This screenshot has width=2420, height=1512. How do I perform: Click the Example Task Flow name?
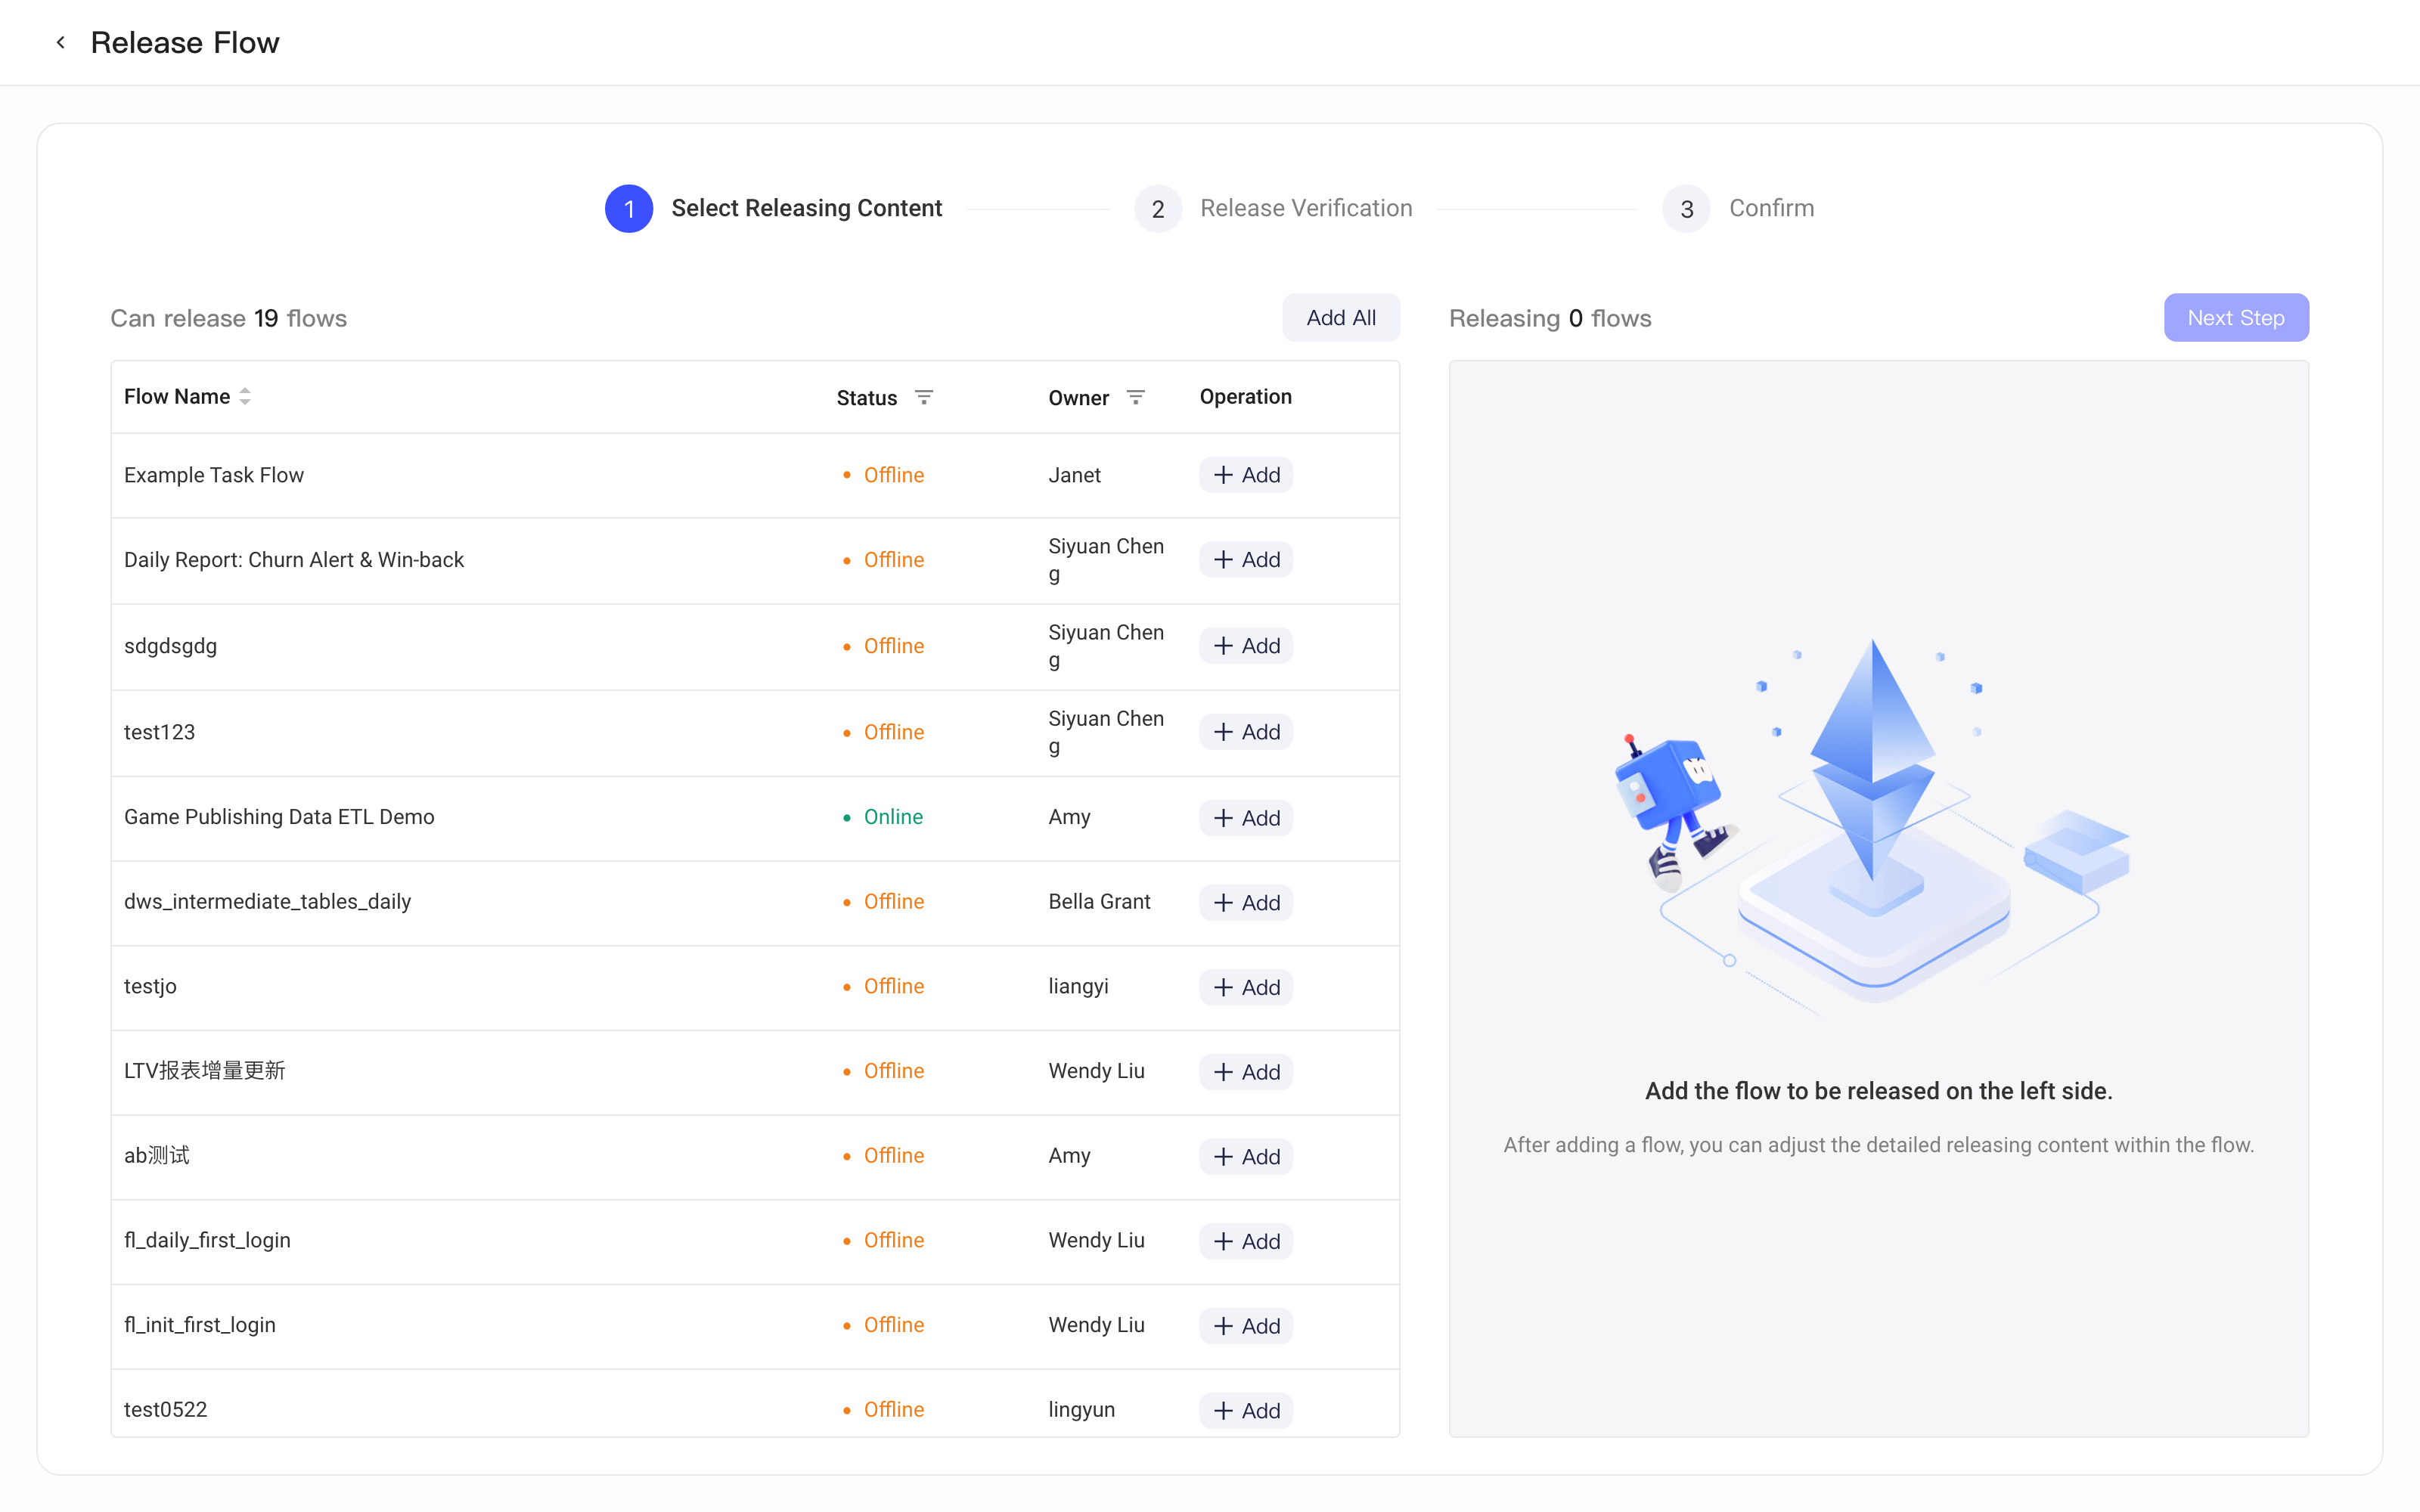point(214,475)
